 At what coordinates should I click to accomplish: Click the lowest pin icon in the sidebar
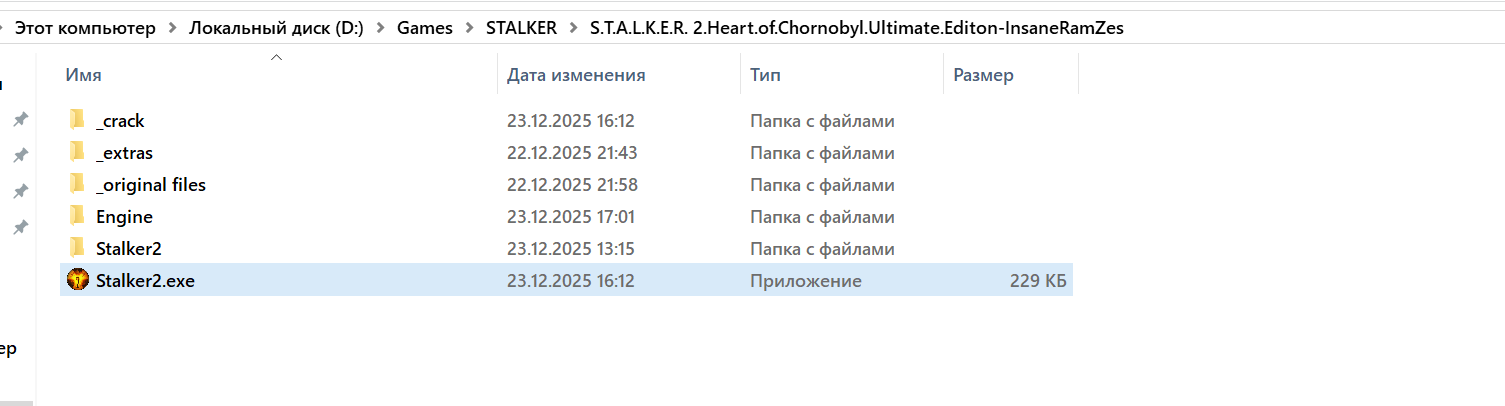tap(19, 228)
